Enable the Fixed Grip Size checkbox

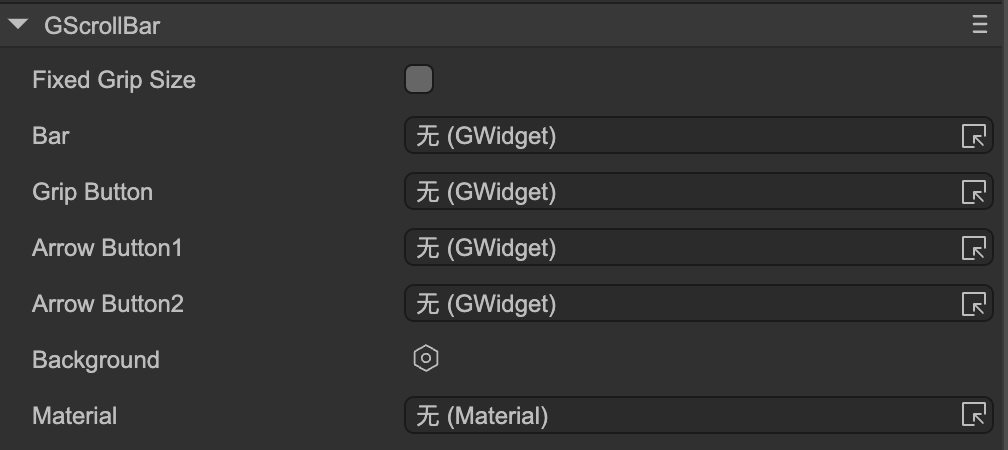point(419,80)
